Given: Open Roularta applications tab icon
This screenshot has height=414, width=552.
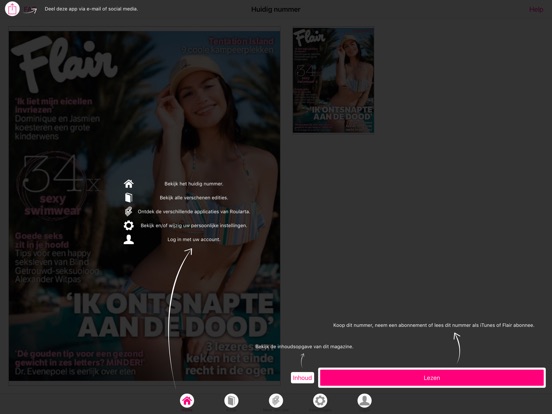Looking at the screenshot, I should pyautogui.click(x=276, y=401).
